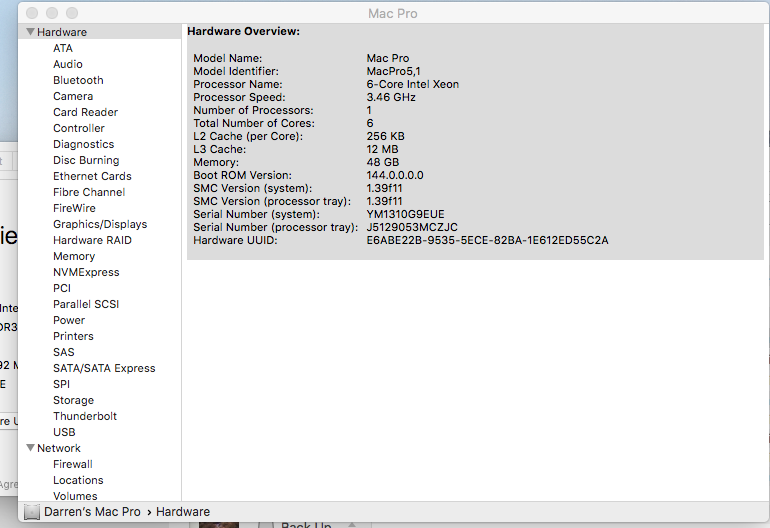The height and width of the screenshot is (528, 770).
Task: Open Parallel SCSI entry
Action: point(86,304)
